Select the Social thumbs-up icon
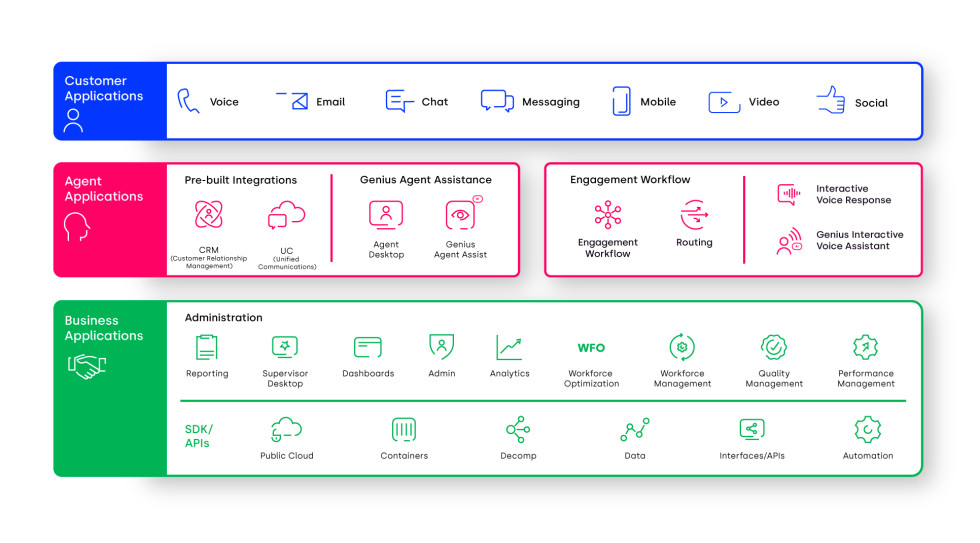The height and width of the screenshot is (543, 980). tap(831, 100)
